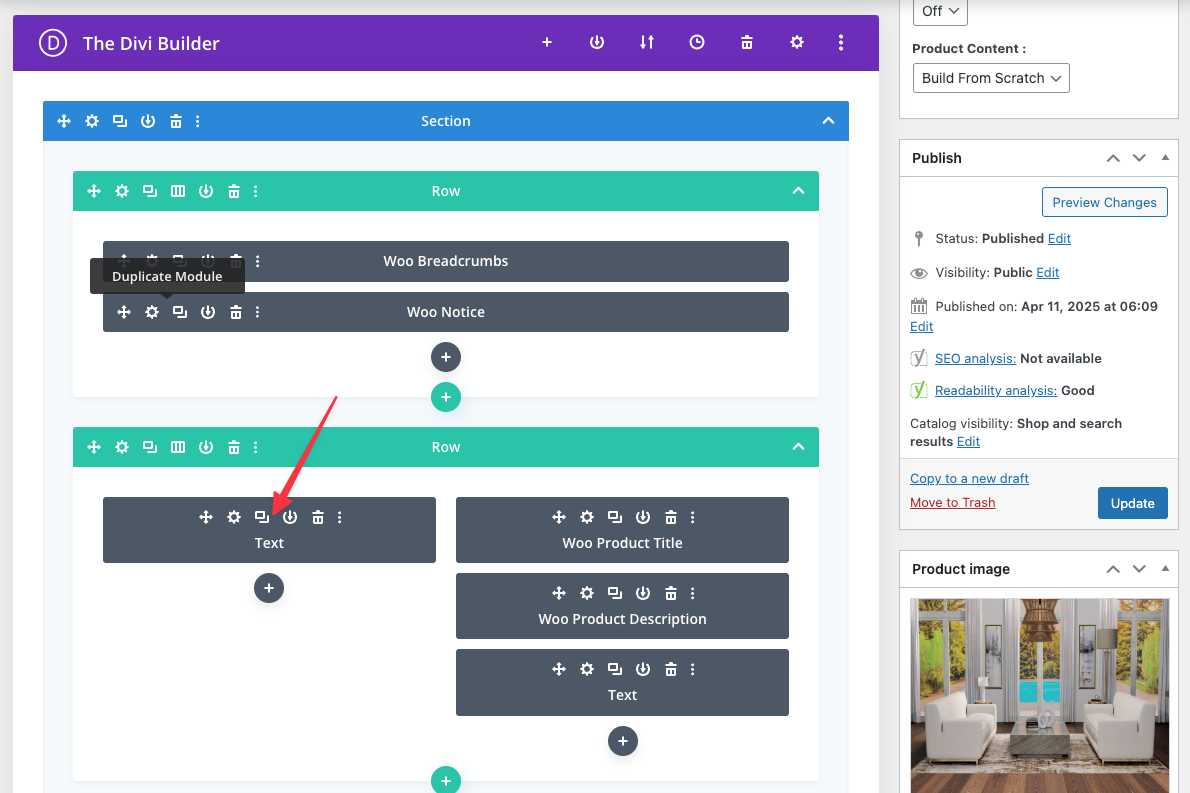
Task: Add new row below first Row
Action: (445, 397)
